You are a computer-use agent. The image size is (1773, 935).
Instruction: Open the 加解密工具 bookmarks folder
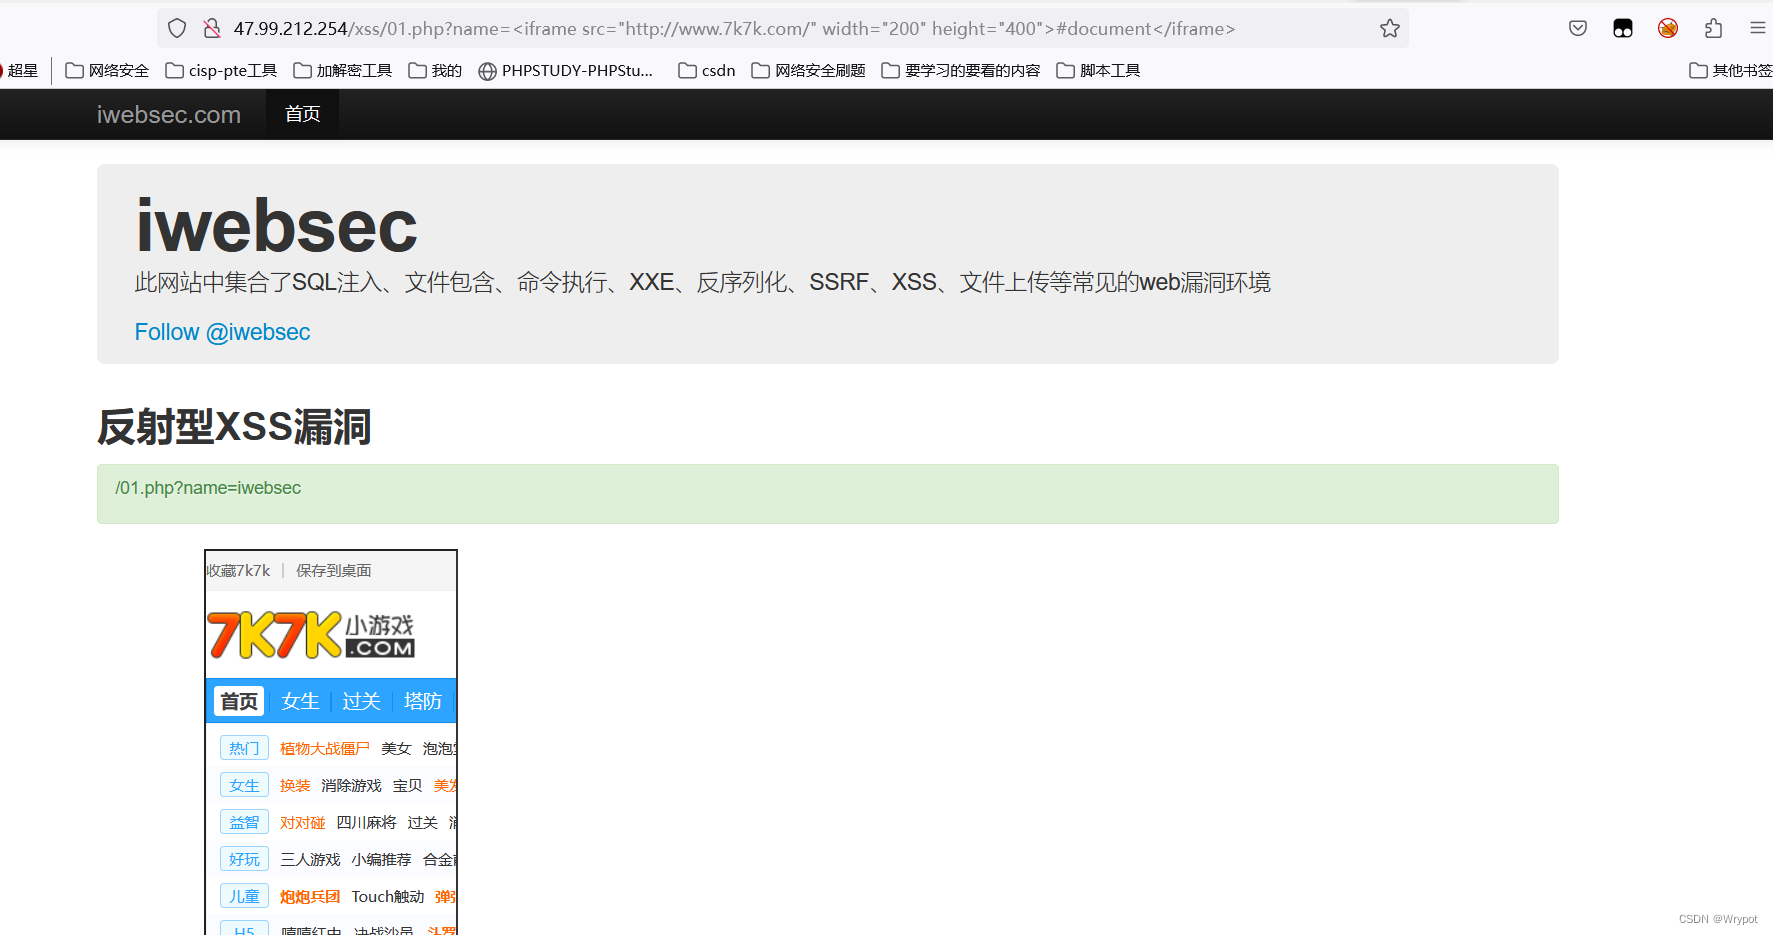(x=342, y=70)
